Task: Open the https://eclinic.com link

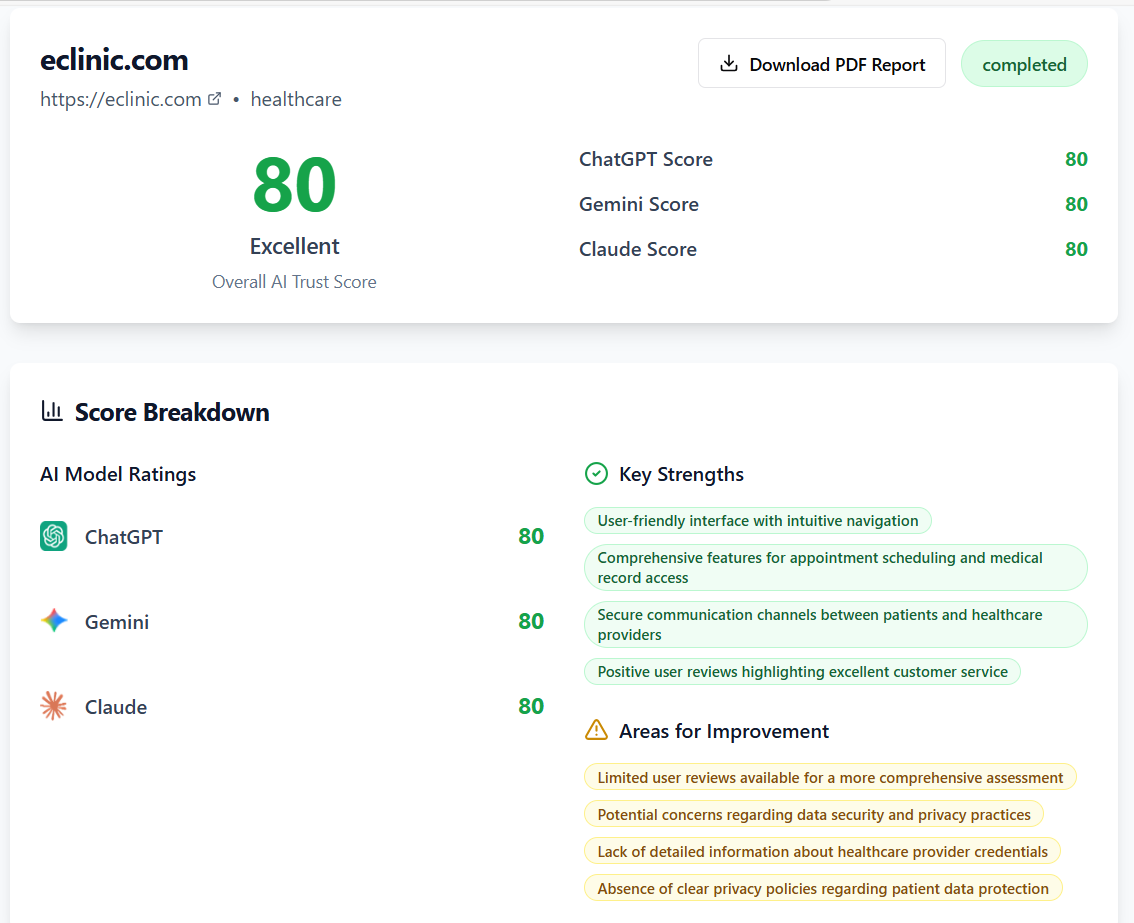Action: (121, 99)
